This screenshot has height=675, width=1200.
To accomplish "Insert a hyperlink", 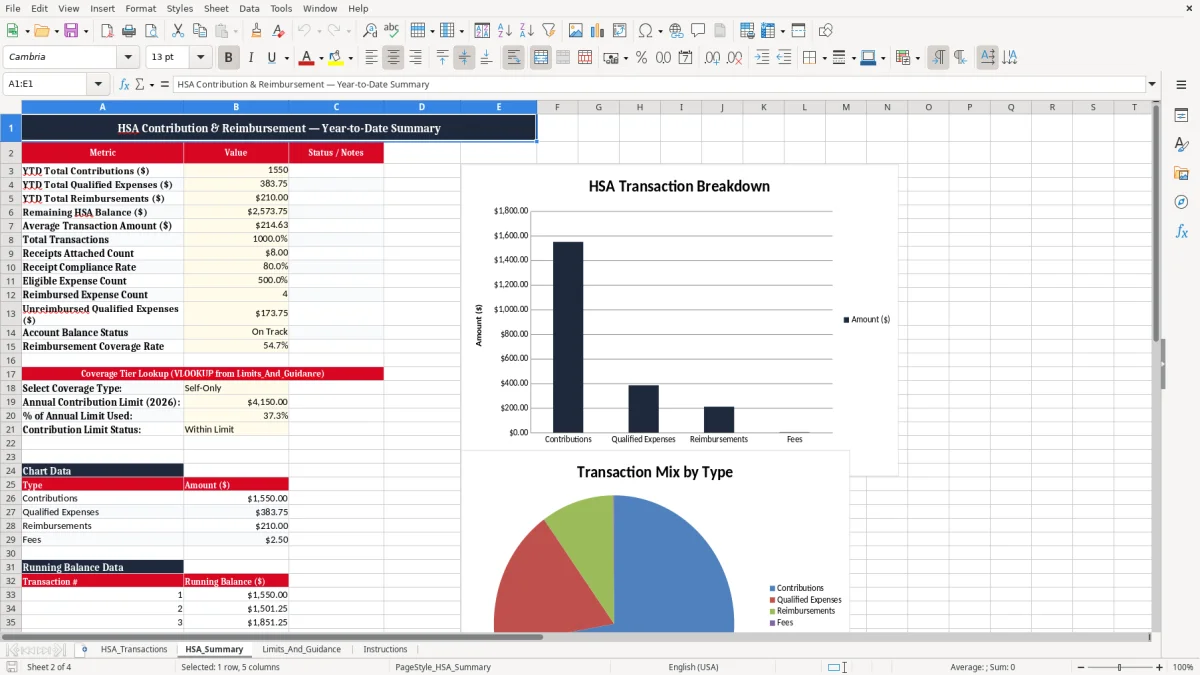I will [676, 31].
